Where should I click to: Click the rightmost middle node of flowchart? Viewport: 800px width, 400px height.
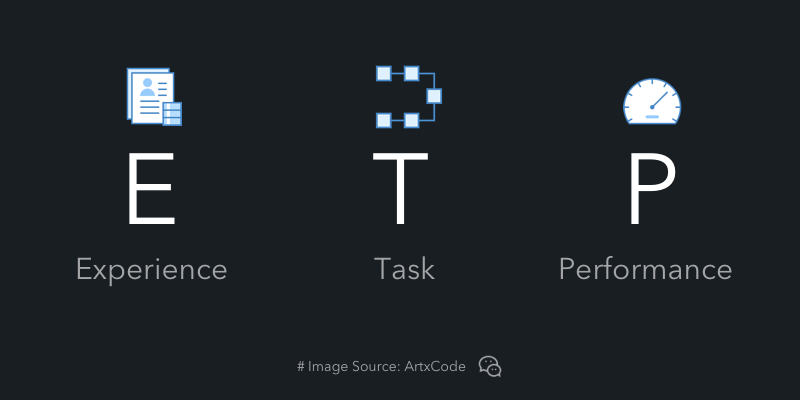tap(434, 96)
